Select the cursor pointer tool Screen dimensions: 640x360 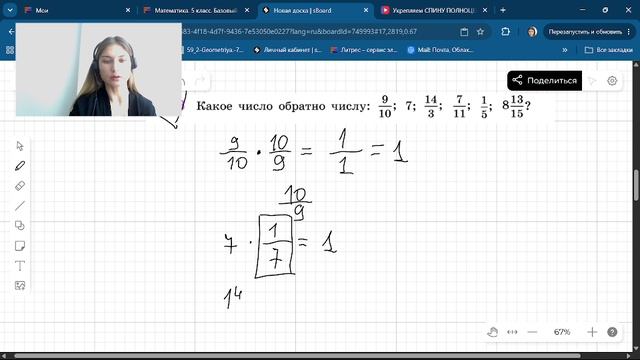click(x=20, y=146)
